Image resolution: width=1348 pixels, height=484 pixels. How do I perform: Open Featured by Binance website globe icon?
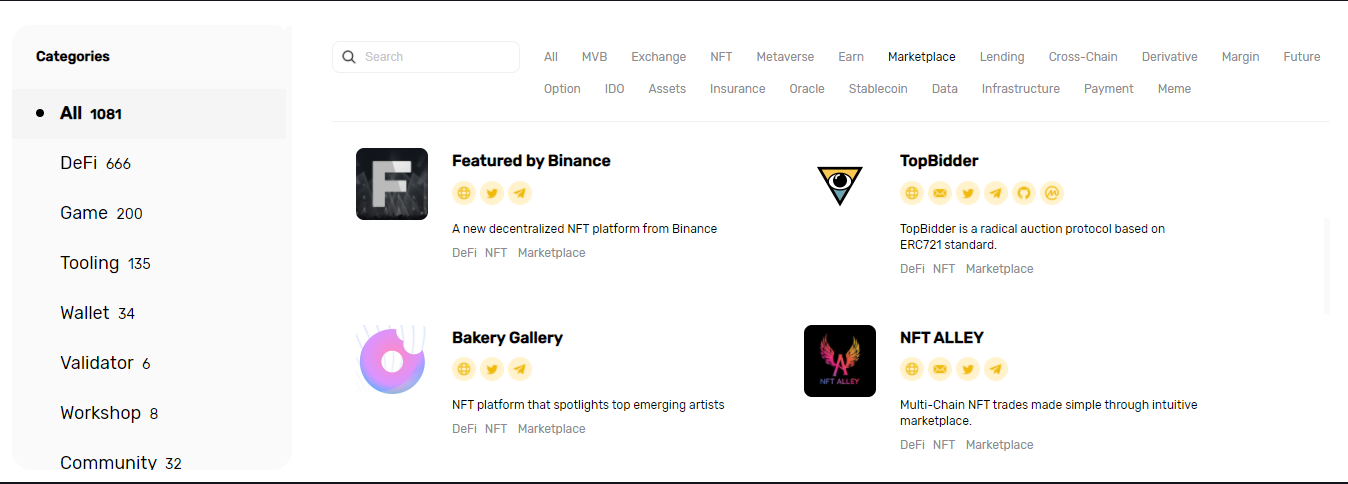pos(463,193)
